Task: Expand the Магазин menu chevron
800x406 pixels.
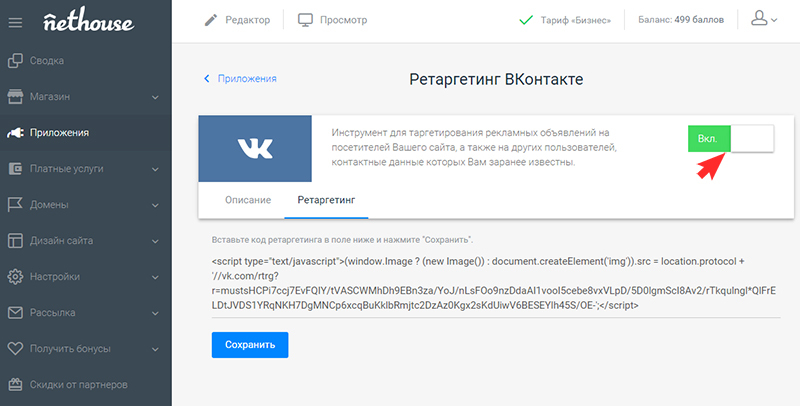Action: (156, 97)
